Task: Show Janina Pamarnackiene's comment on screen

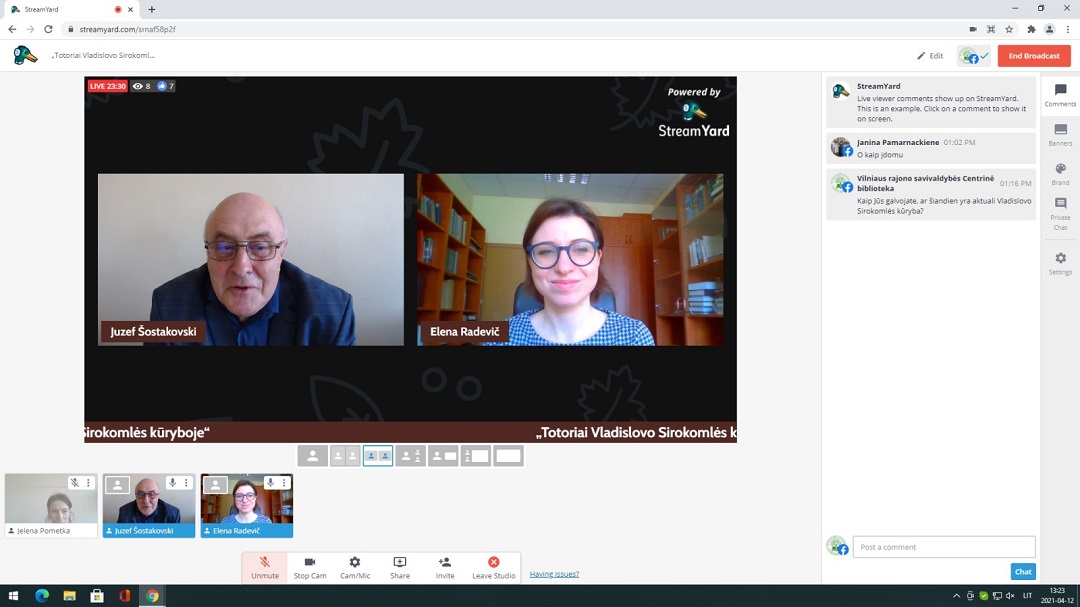Action: [930, 148]
